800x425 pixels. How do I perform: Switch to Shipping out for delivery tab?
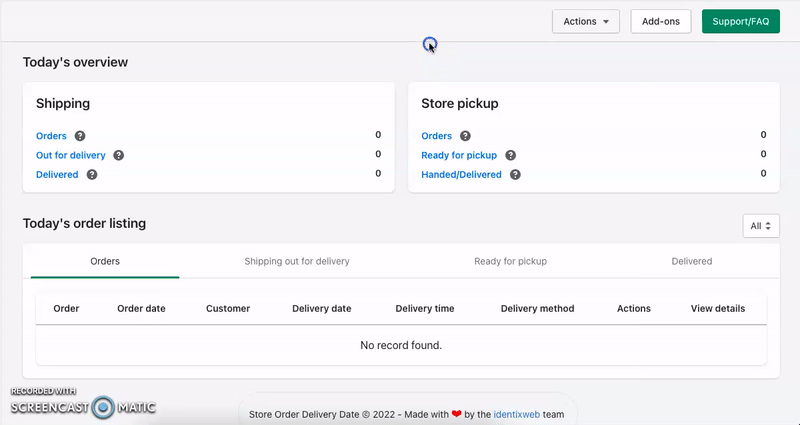point(297,261)
